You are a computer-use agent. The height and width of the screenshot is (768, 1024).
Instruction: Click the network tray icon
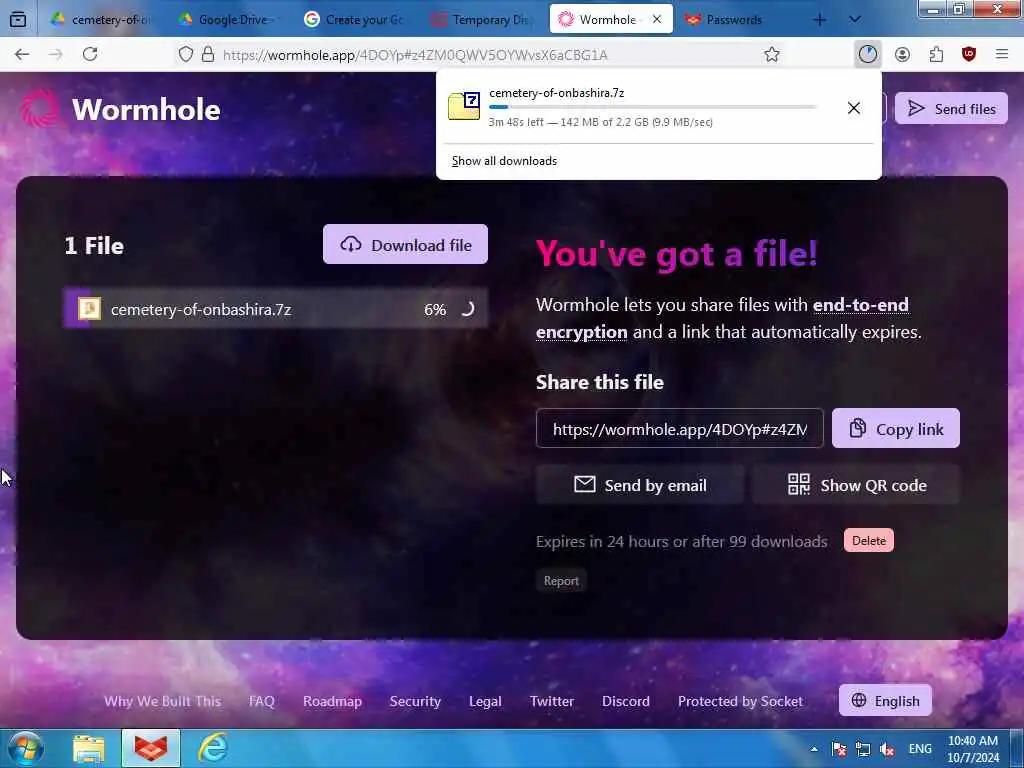click(863, 749)
